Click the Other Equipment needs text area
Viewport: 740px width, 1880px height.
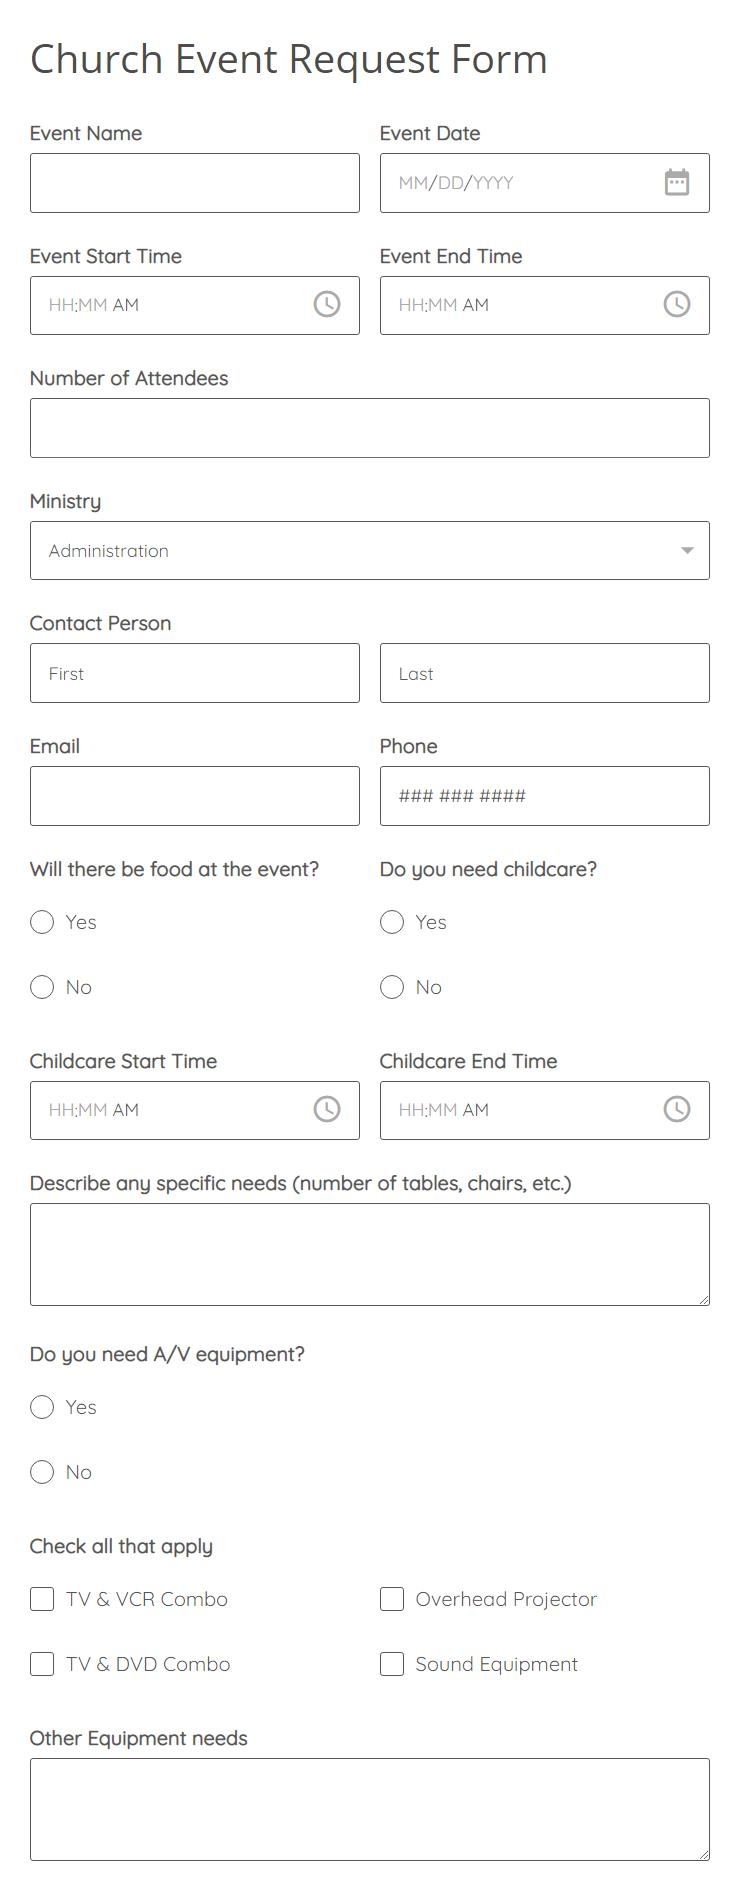click(x=370, y=1805)
